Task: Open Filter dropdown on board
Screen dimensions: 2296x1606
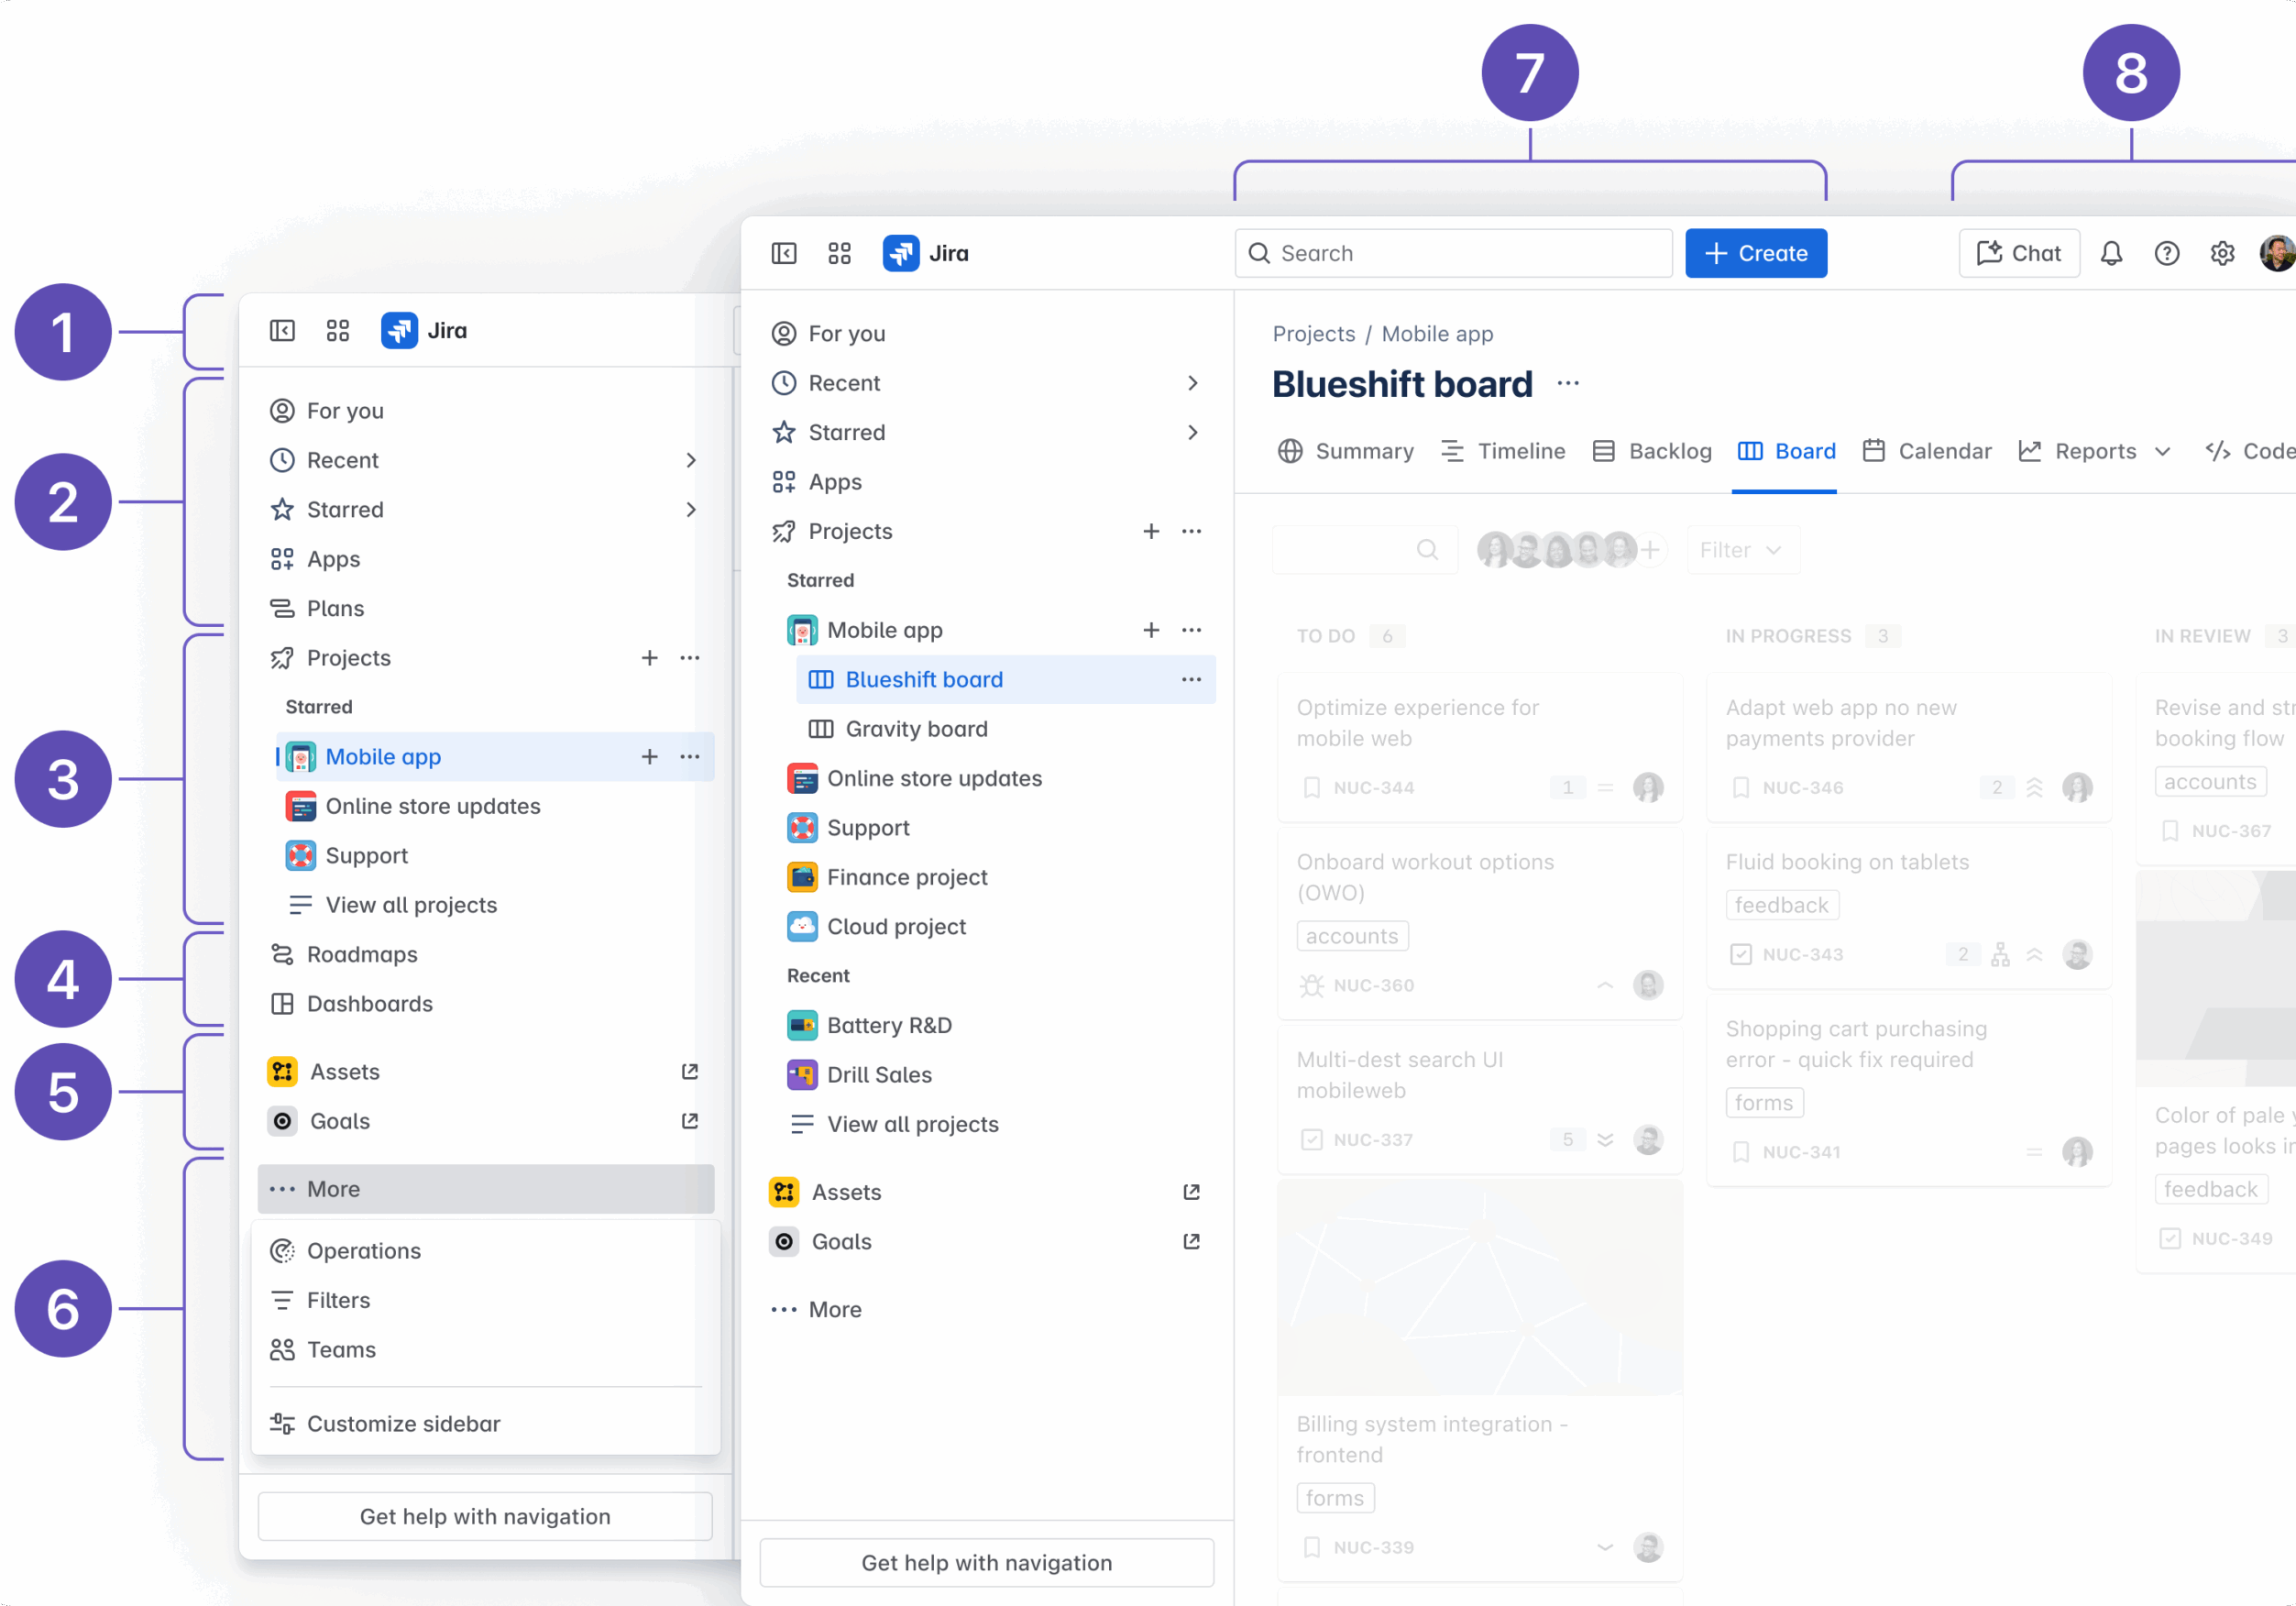Action: tap(1743, 550)
